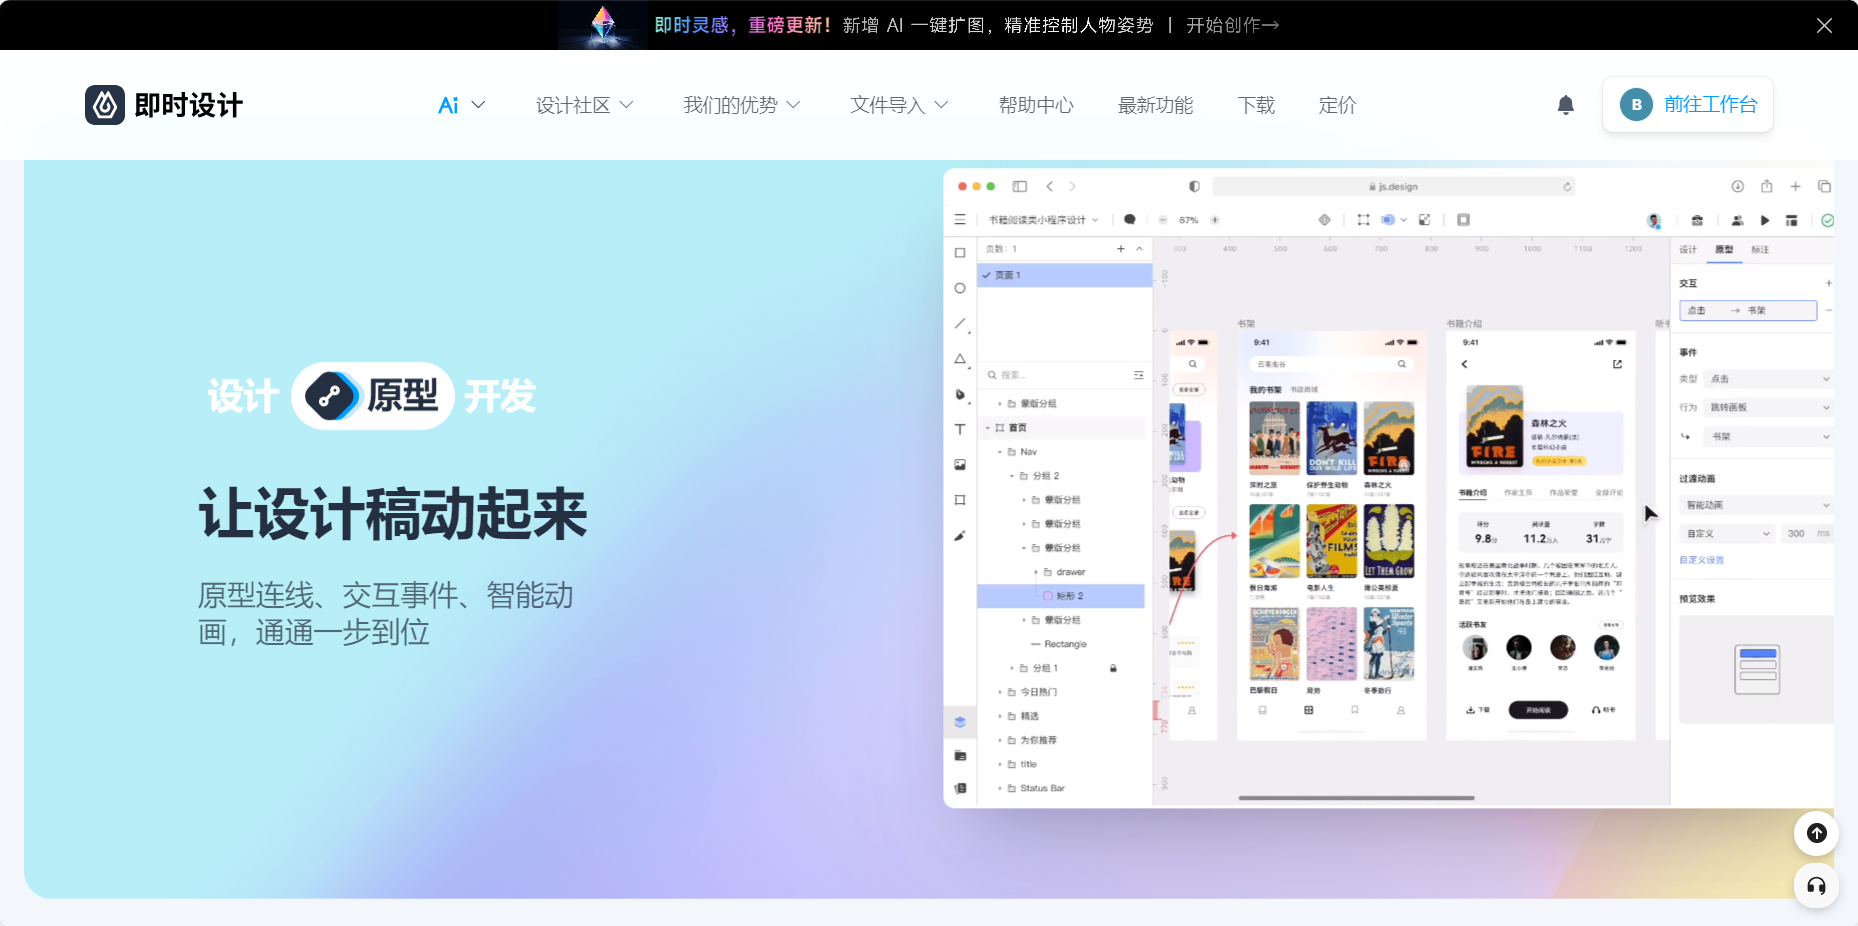Click the browser back arrow in mockup
Screen dimensions: 1858x926
click(x=1049, y=186)
